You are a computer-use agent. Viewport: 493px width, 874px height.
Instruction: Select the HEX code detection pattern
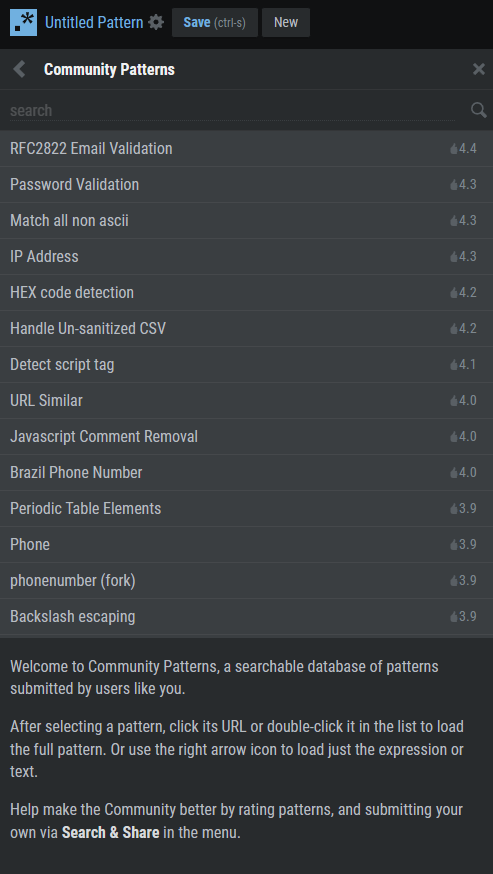(x=246, y=293)
